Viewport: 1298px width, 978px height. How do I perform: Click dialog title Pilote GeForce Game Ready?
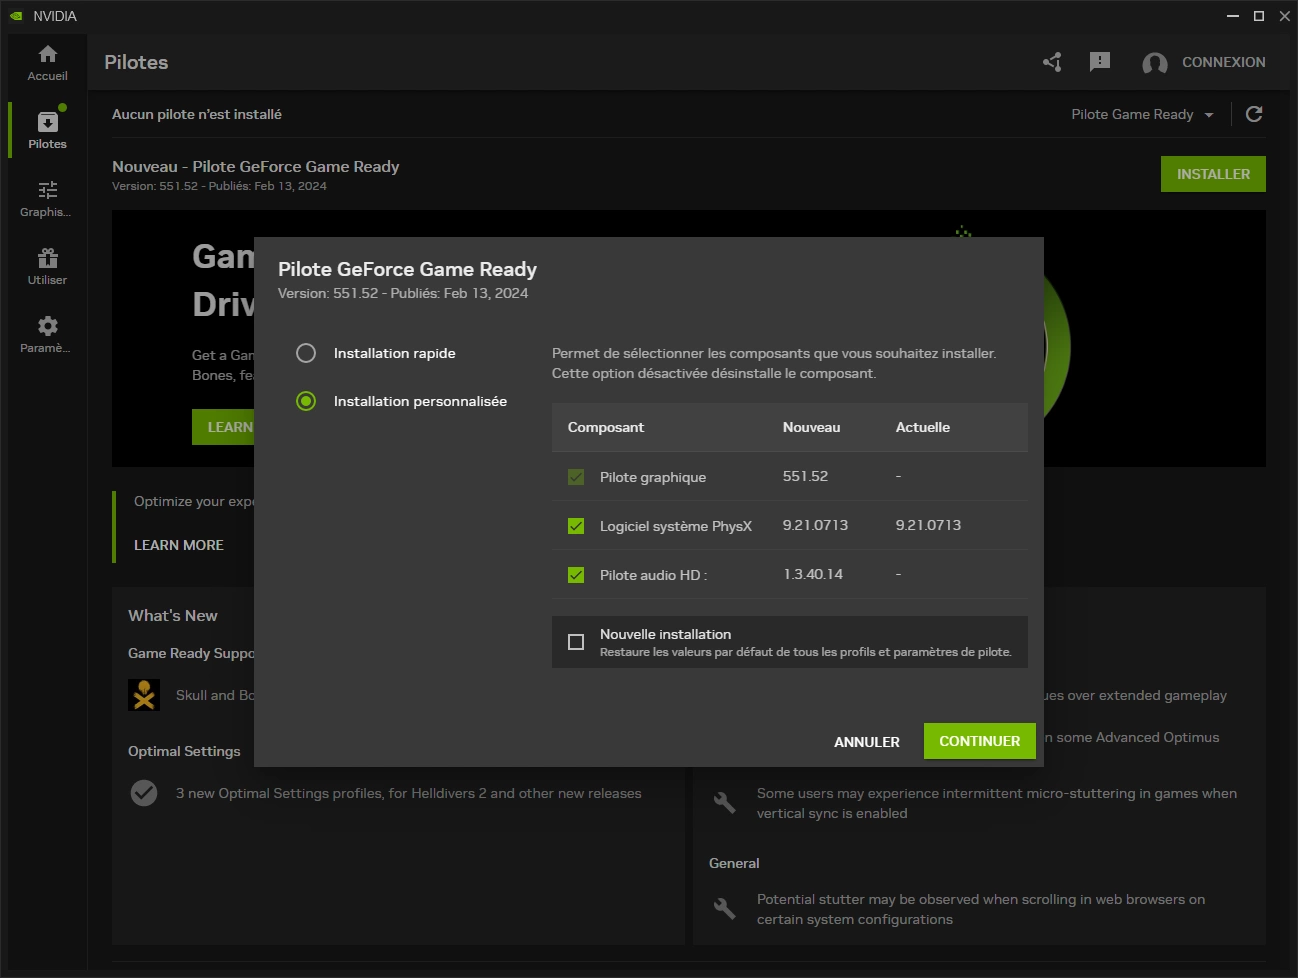click(x=407, y=269)
